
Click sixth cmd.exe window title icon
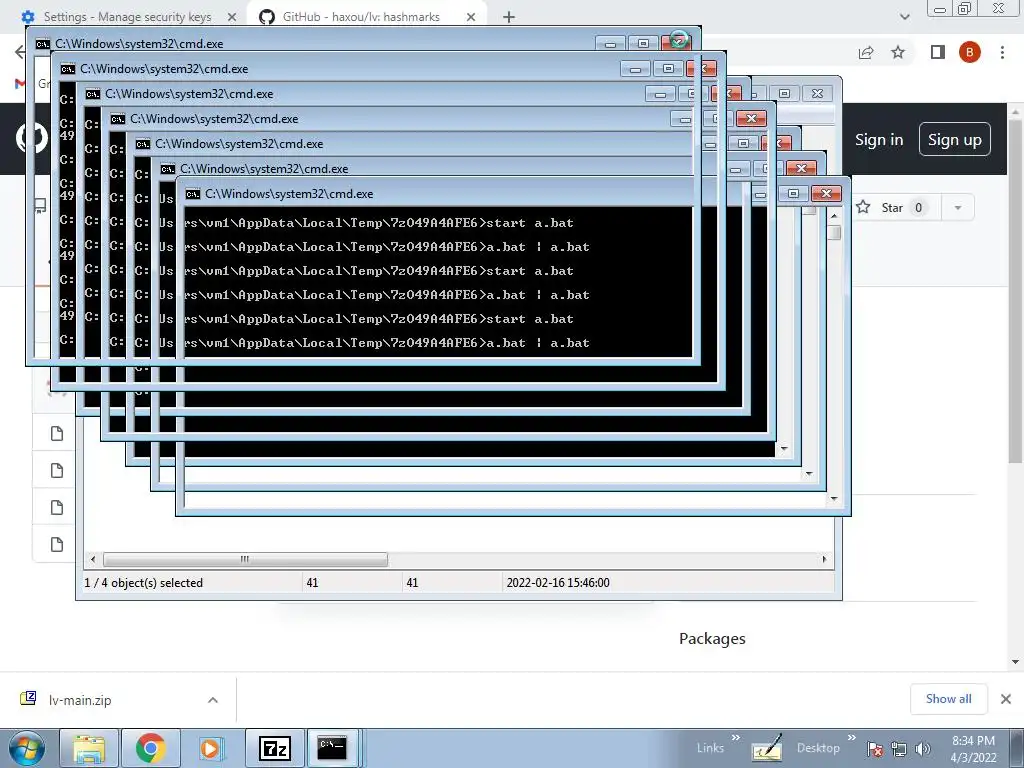(x=168, y=169)
